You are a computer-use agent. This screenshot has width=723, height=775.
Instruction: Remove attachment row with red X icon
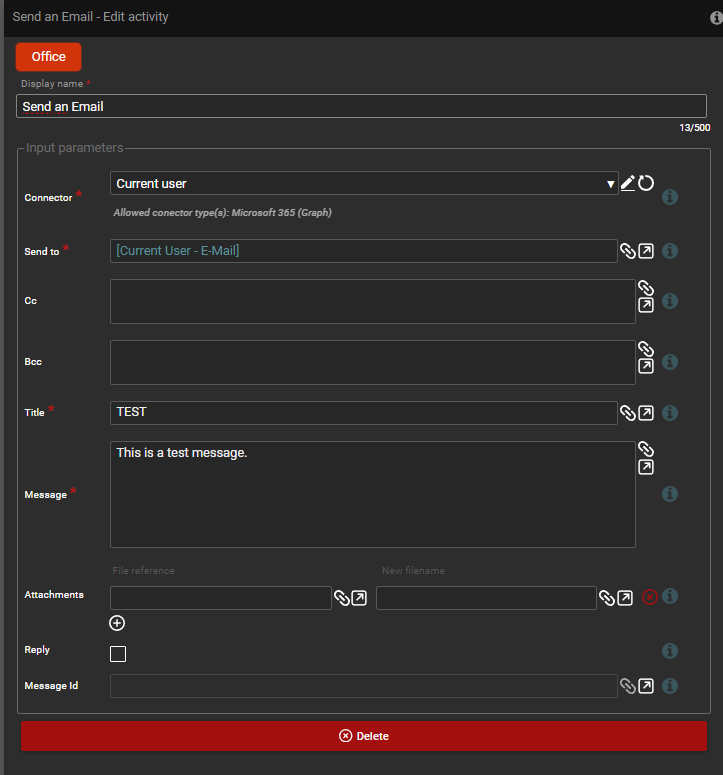pyautogui.click(x=650, y=597)
